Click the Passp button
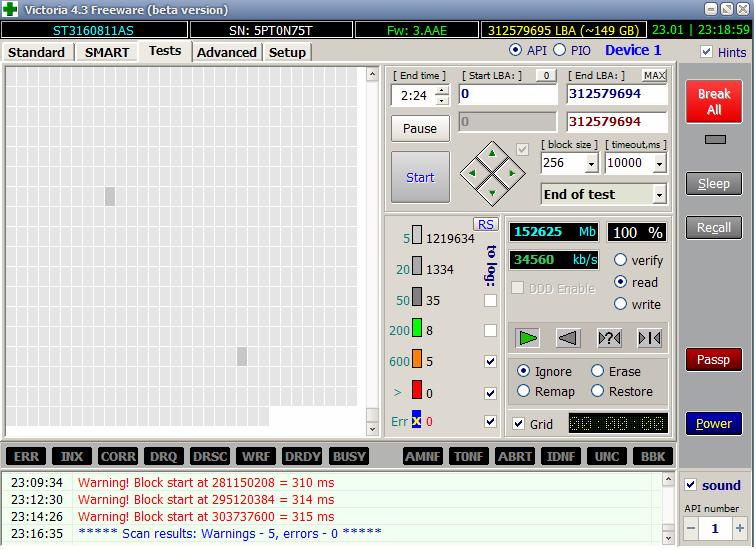Viewport: 756px width, 551px height. (x=714, y=359)
